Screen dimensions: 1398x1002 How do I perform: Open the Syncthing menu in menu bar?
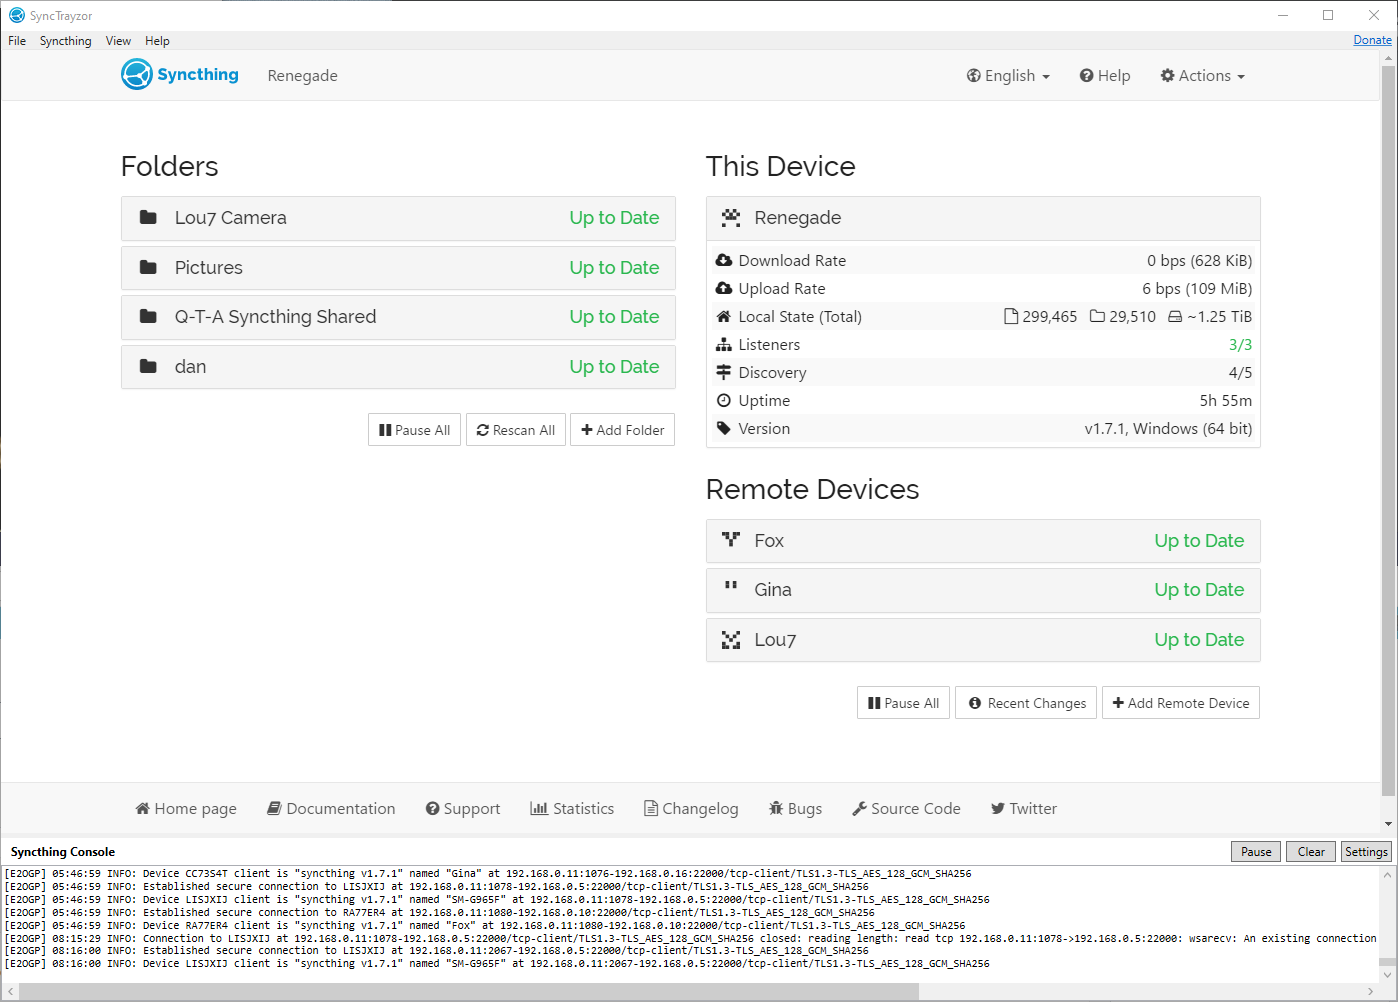pos(65,41)
